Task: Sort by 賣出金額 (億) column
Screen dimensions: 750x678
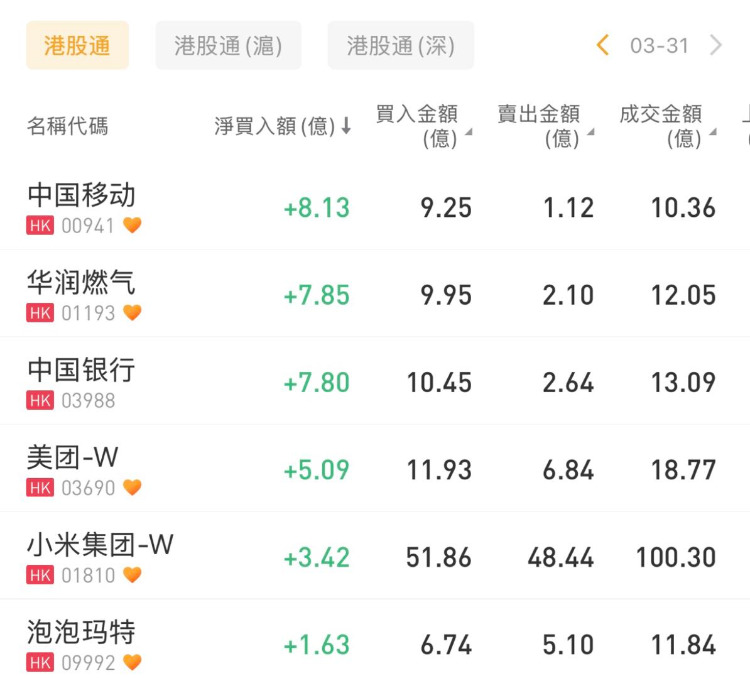Action: pos(546,126)
